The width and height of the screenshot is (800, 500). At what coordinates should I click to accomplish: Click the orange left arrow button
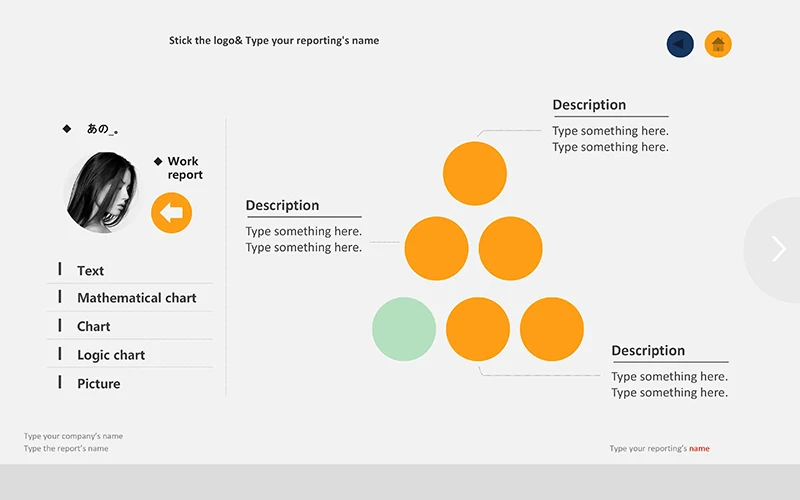[171, 213]
